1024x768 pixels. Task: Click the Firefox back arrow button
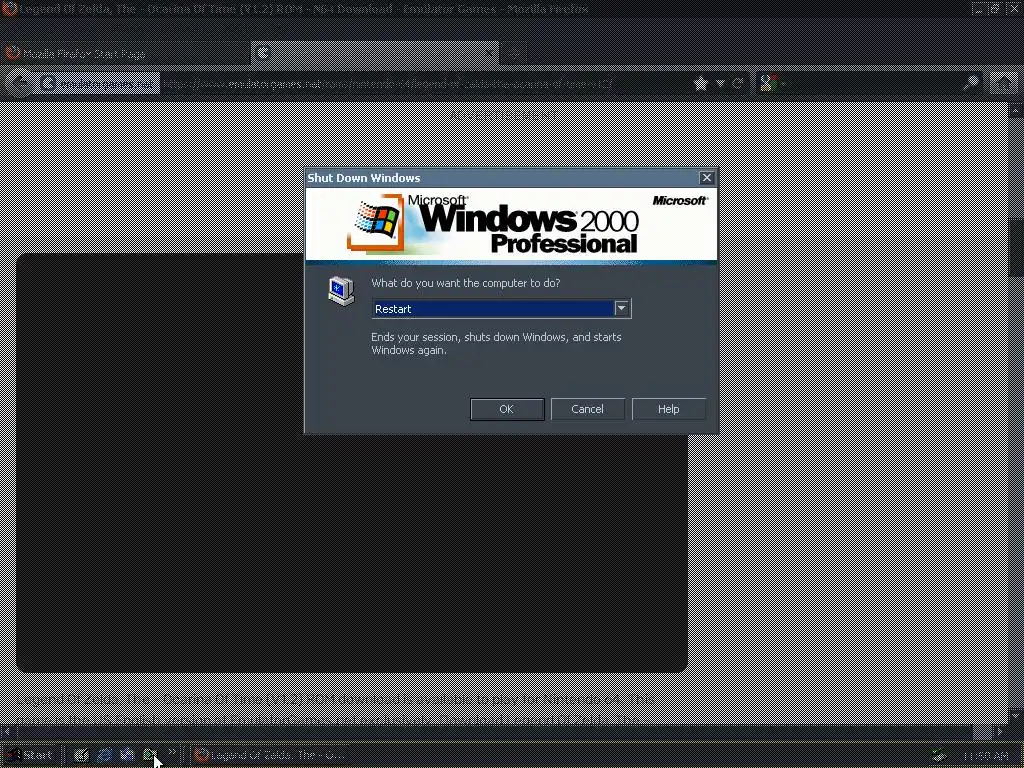coord(20,83)
